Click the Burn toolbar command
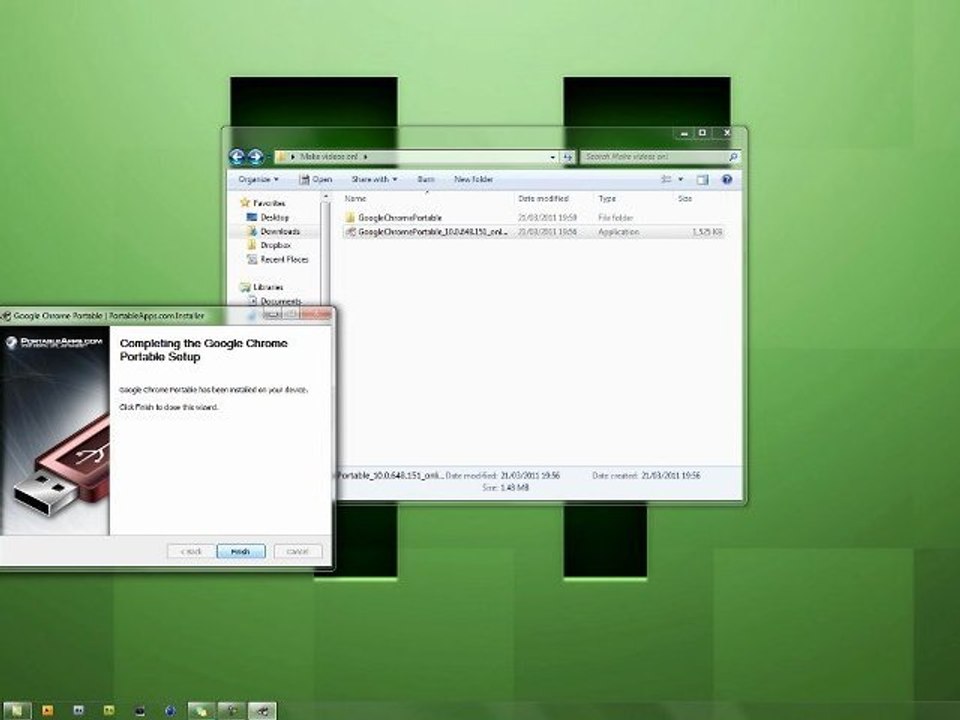 (426, 179)
